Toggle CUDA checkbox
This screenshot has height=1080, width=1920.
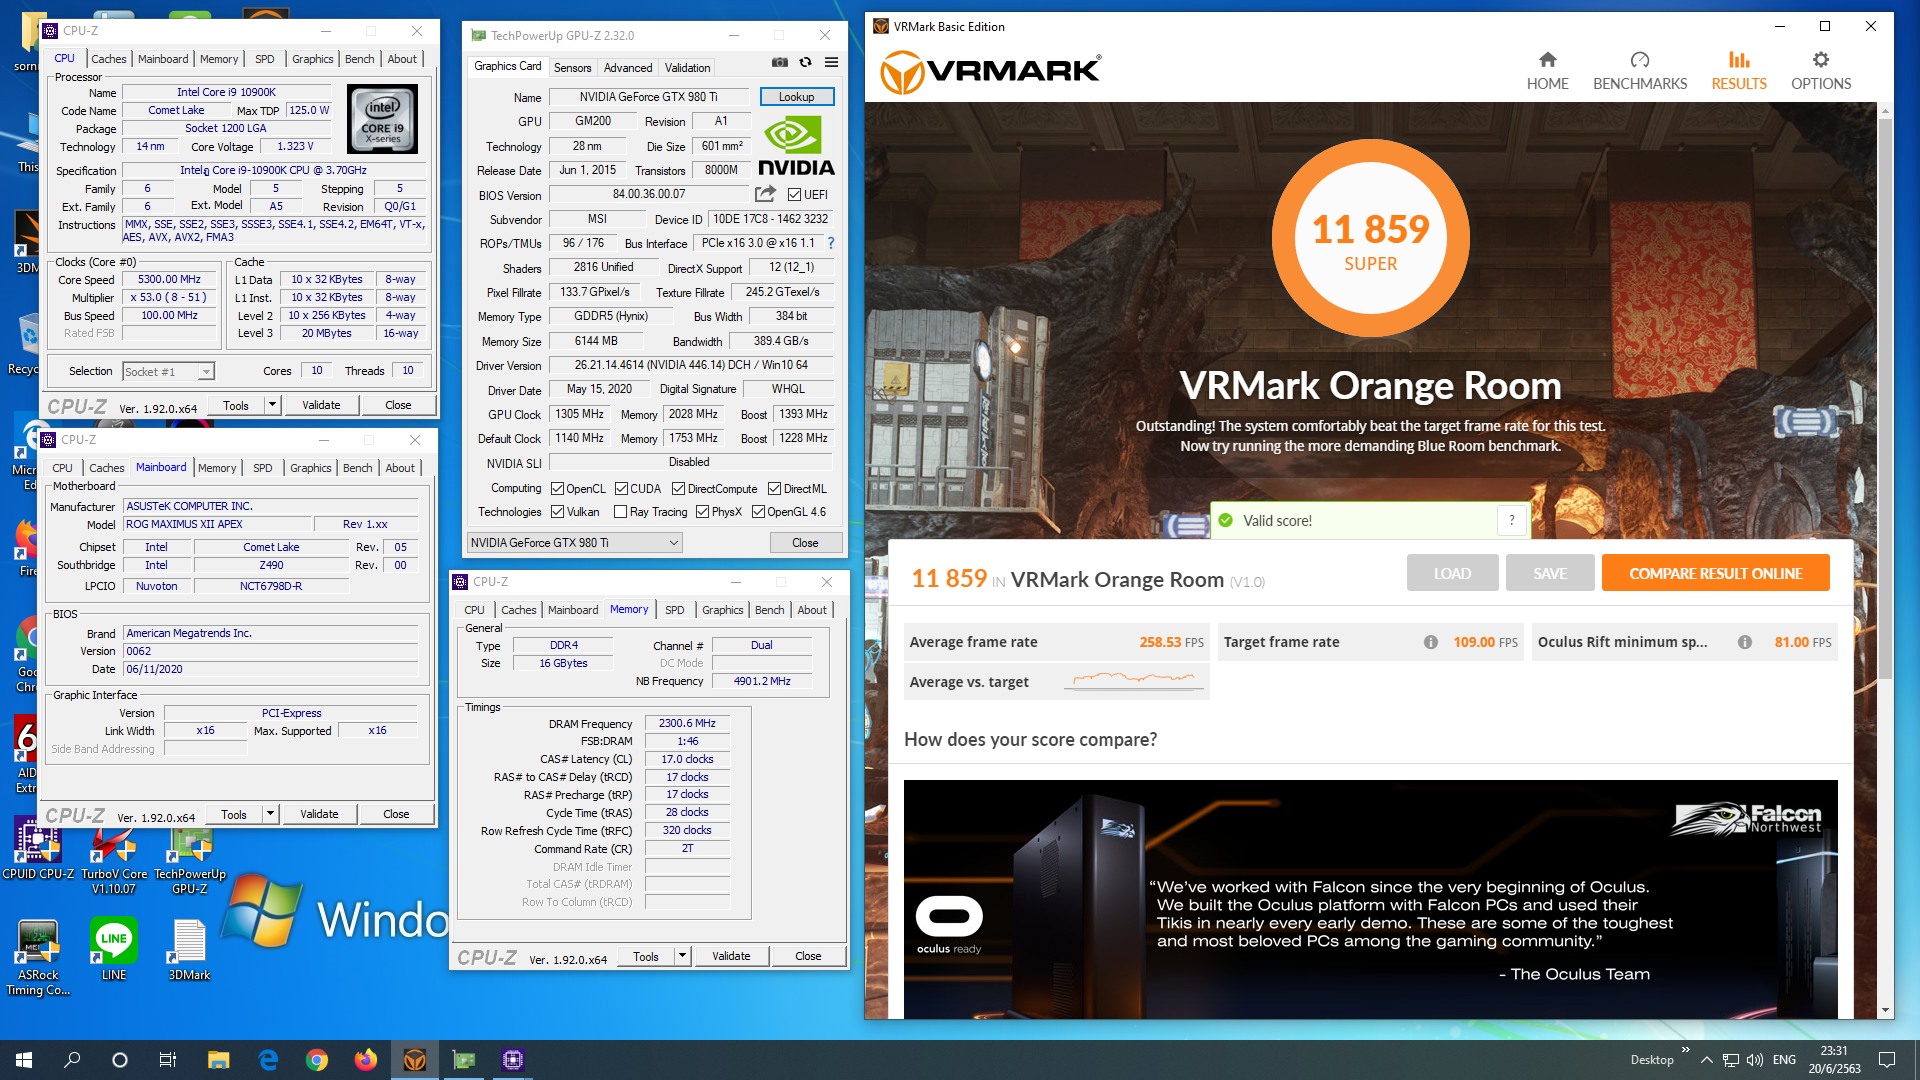tap(621, 488)
